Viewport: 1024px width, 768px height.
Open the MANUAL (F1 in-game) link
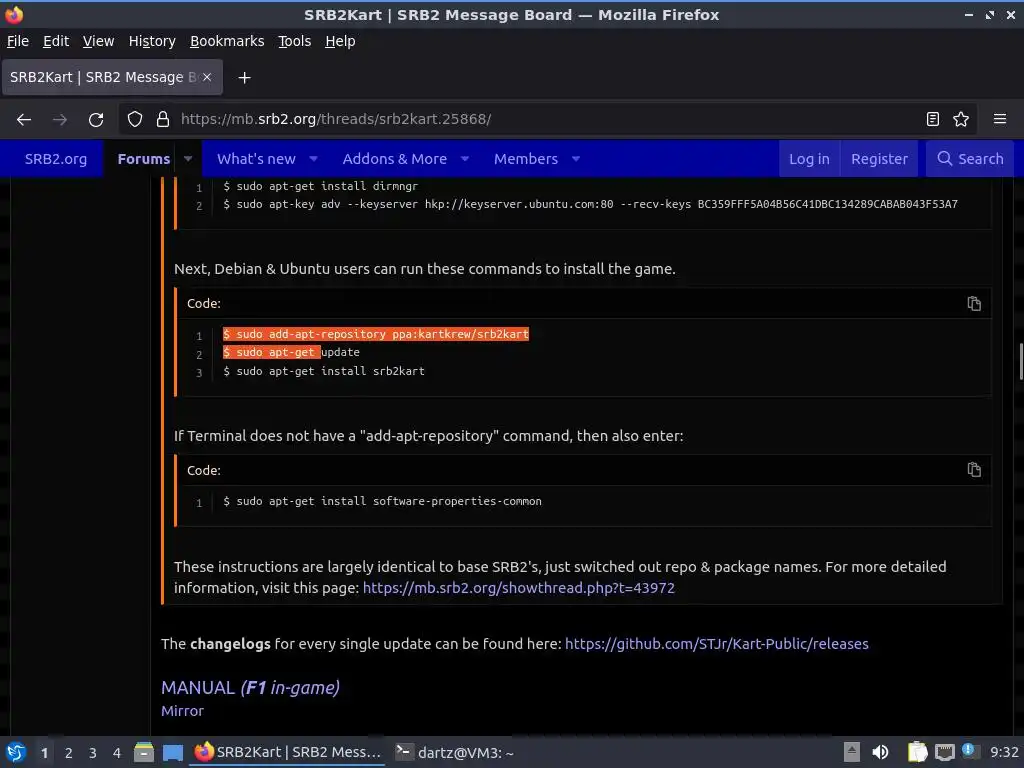coord(250,688)
